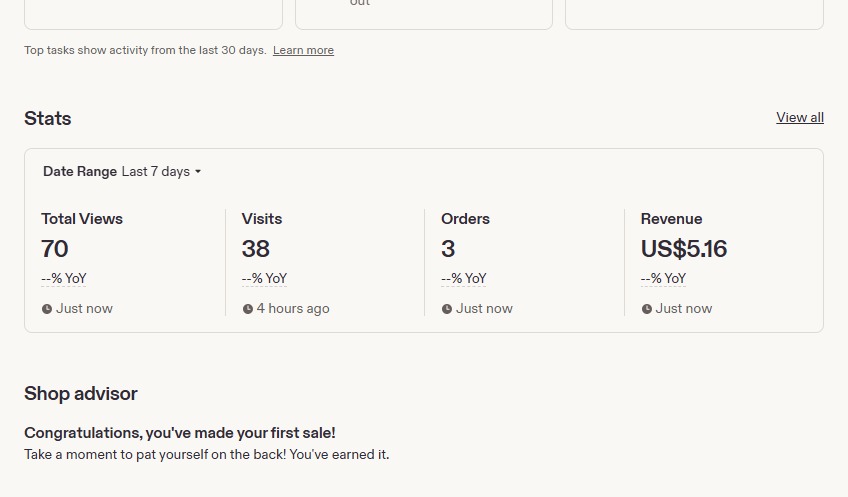The height and width of the screenshot is (497, 848).
Task: Click the dropdown arrow beside Last 7 days
Action: [x=198, y=172]
